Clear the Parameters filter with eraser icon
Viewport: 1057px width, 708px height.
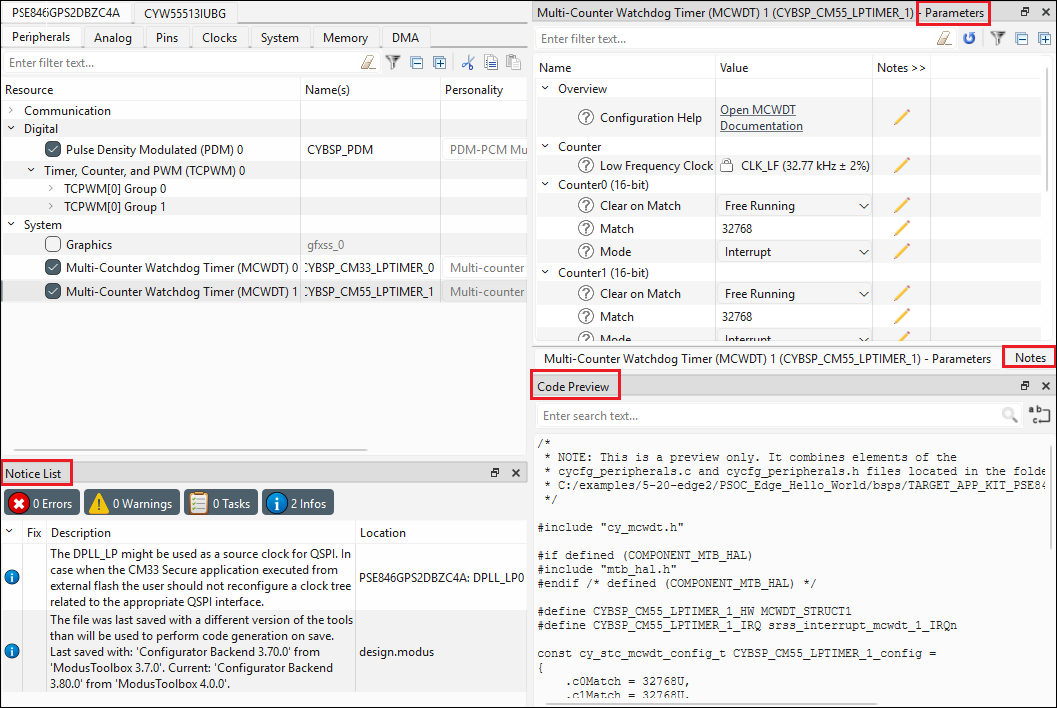click(944, 38)
